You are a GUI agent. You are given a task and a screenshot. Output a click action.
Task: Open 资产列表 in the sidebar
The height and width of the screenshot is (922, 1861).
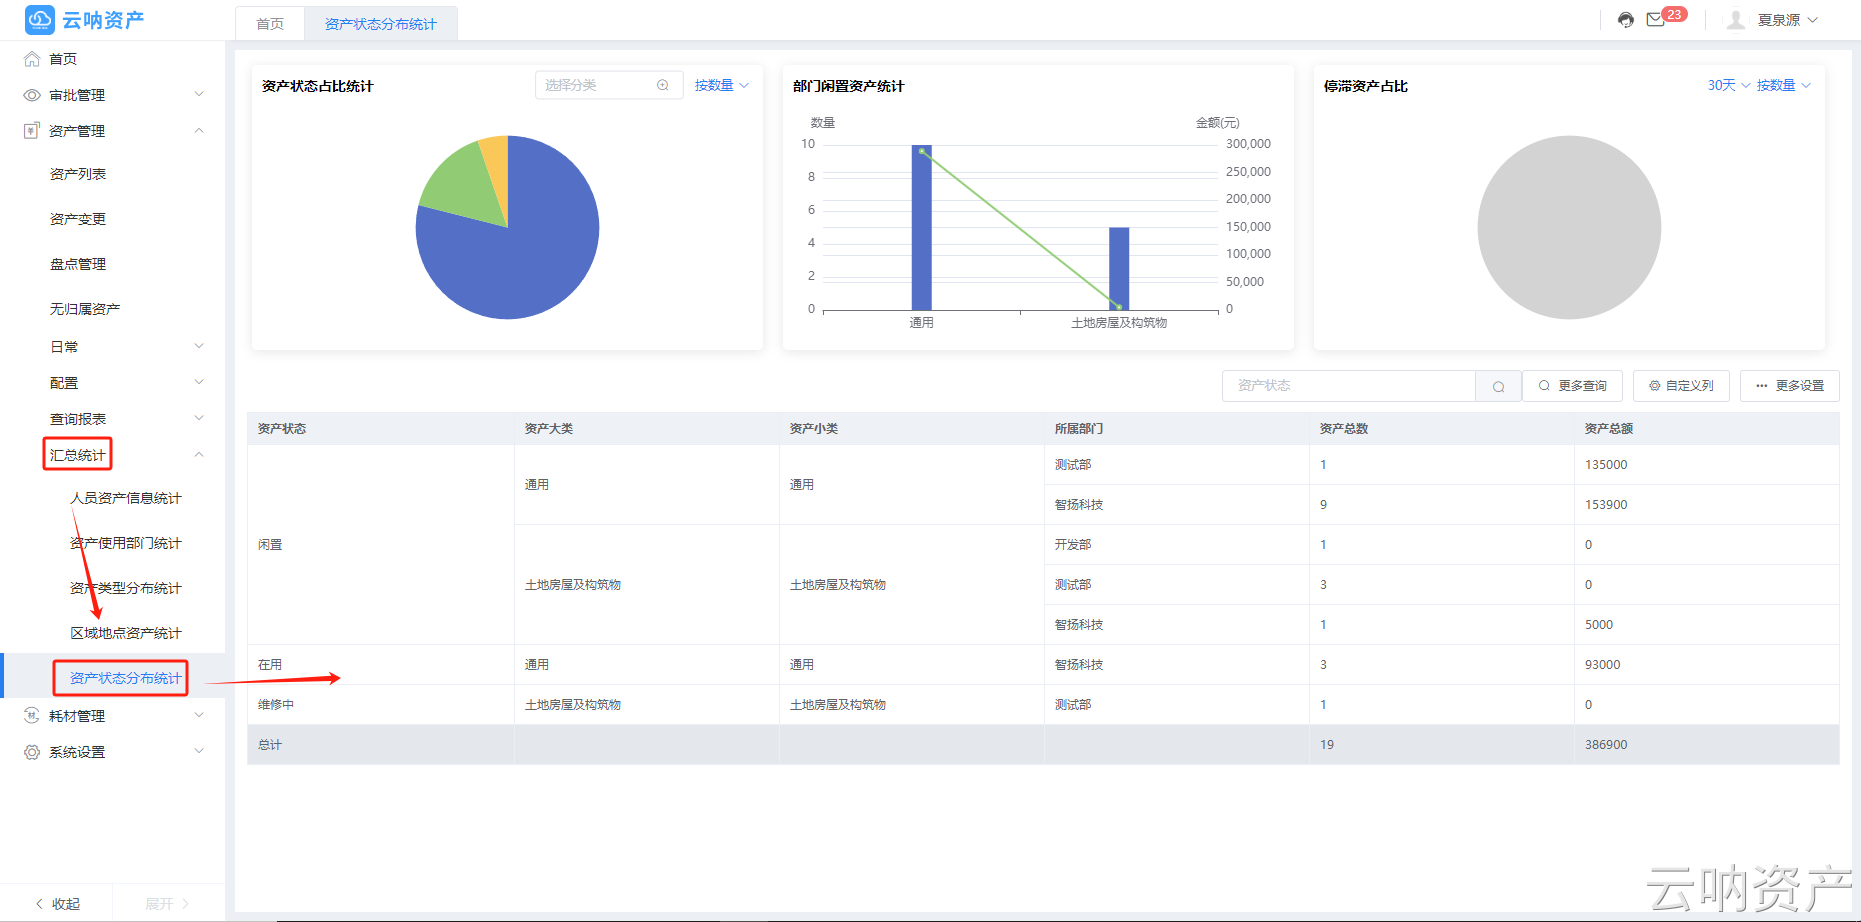pyautogui.click(x=78, y=174)
